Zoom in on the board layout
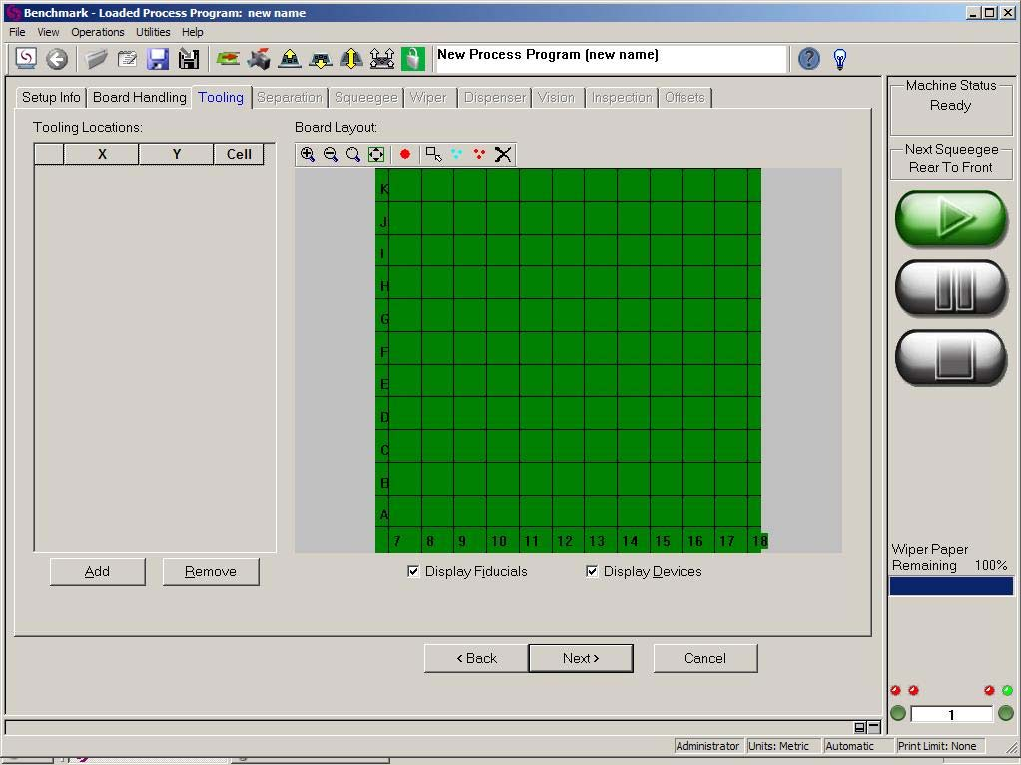 (x=308, y=154)
